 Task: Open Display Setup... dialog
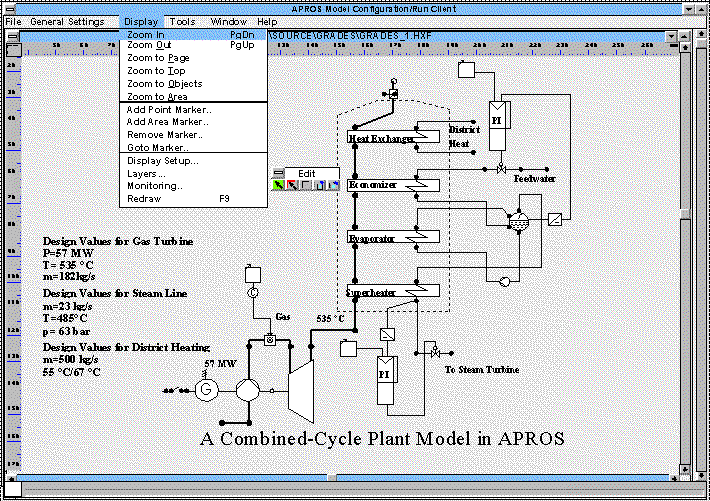[193, 161]
